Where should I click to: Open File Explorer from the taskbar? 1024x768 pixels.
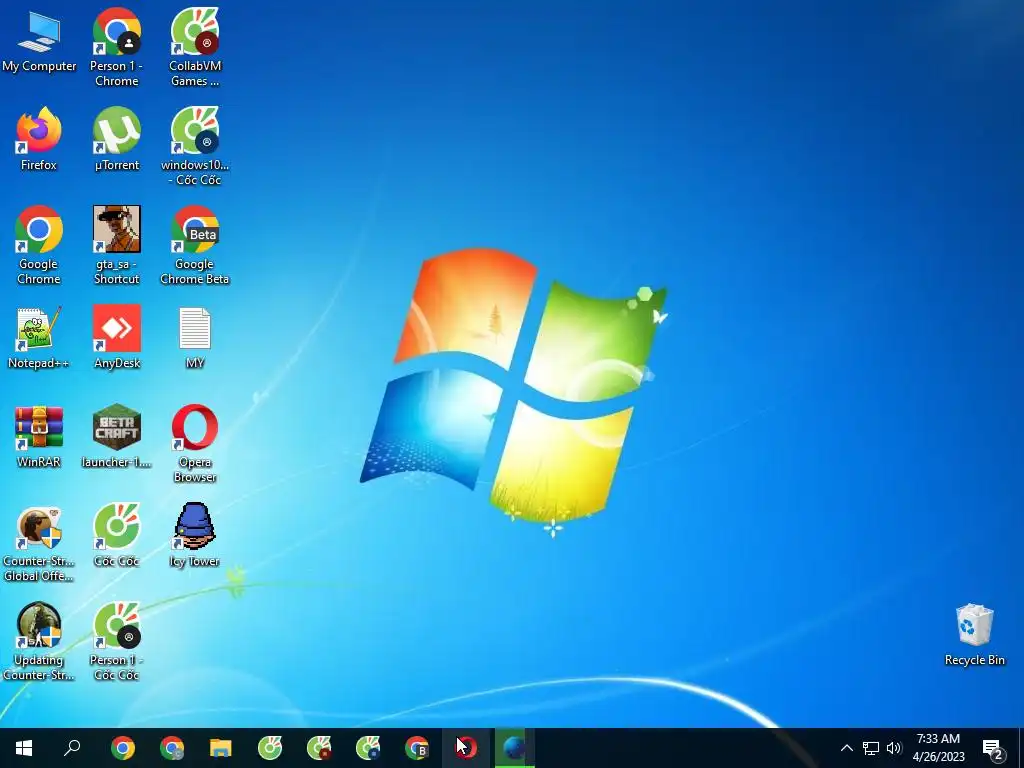tap(221, 748)
